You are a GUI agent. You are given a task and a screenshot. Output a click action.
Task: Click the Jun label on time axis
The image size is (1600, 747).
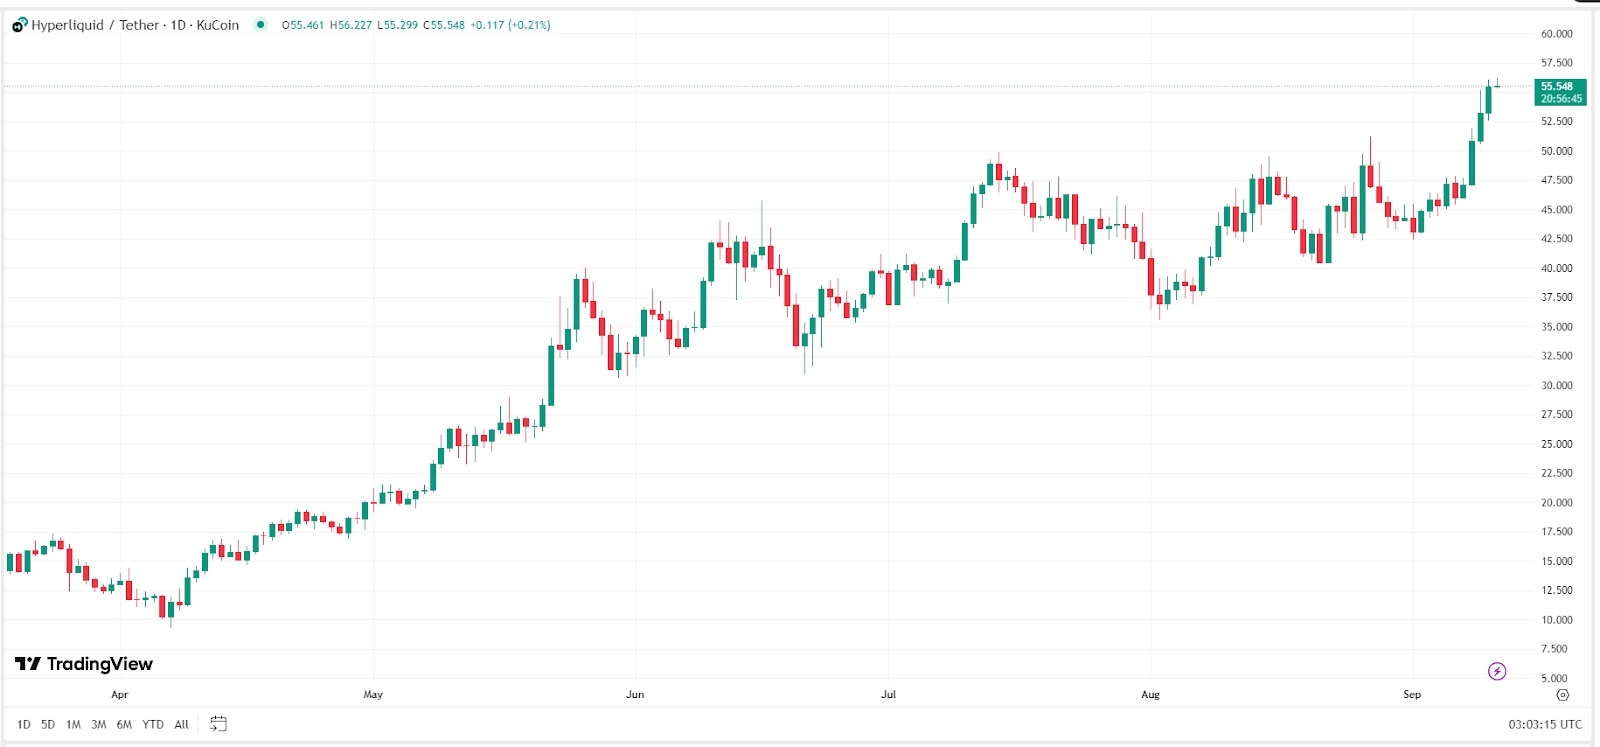(x=635, y=695)
